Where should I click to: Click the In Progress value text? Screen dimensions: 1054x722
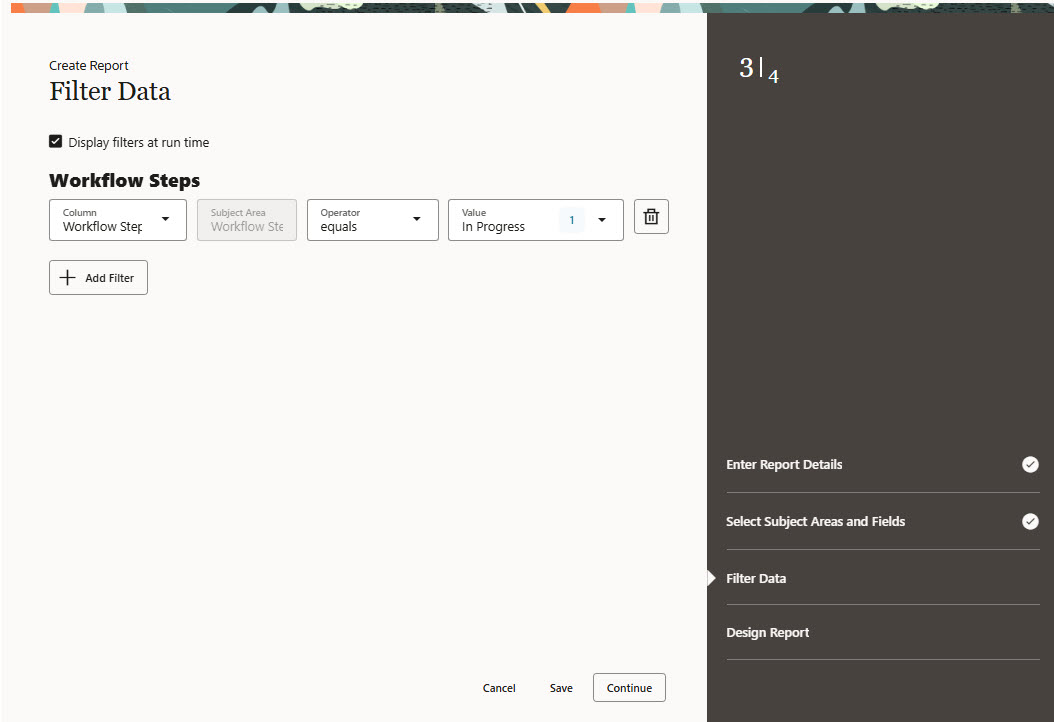(x=493, y=227)
